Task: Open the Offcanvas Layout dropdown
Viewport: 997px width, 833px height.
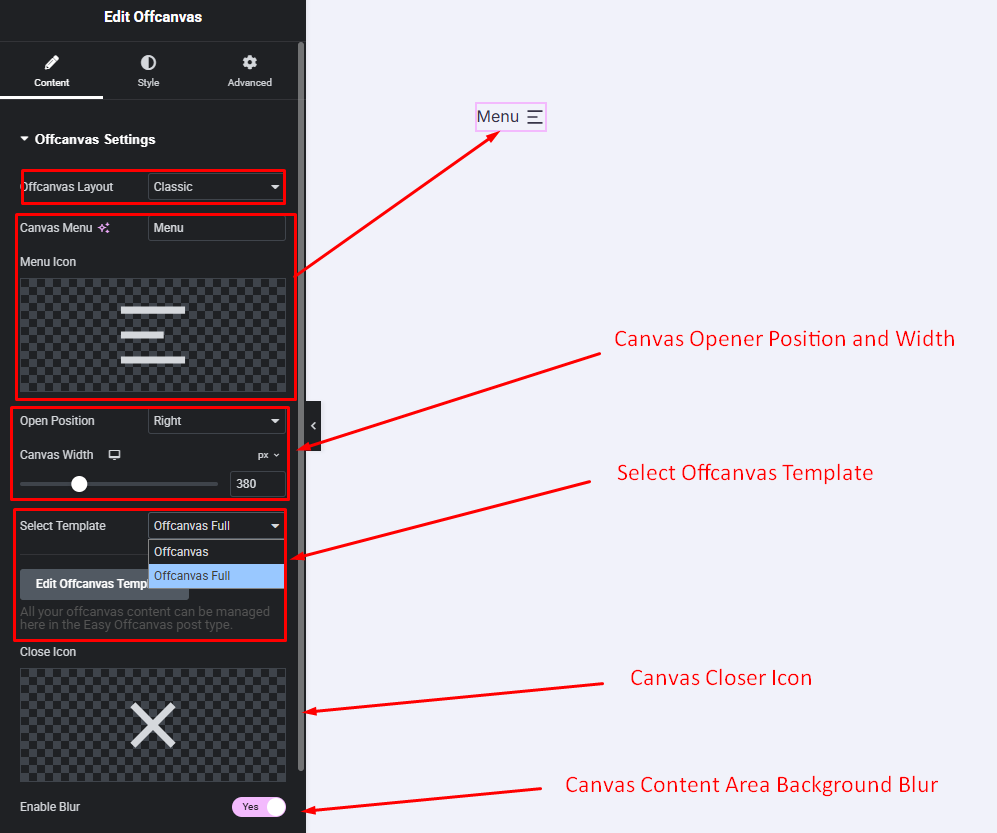Action: point(216,187)
